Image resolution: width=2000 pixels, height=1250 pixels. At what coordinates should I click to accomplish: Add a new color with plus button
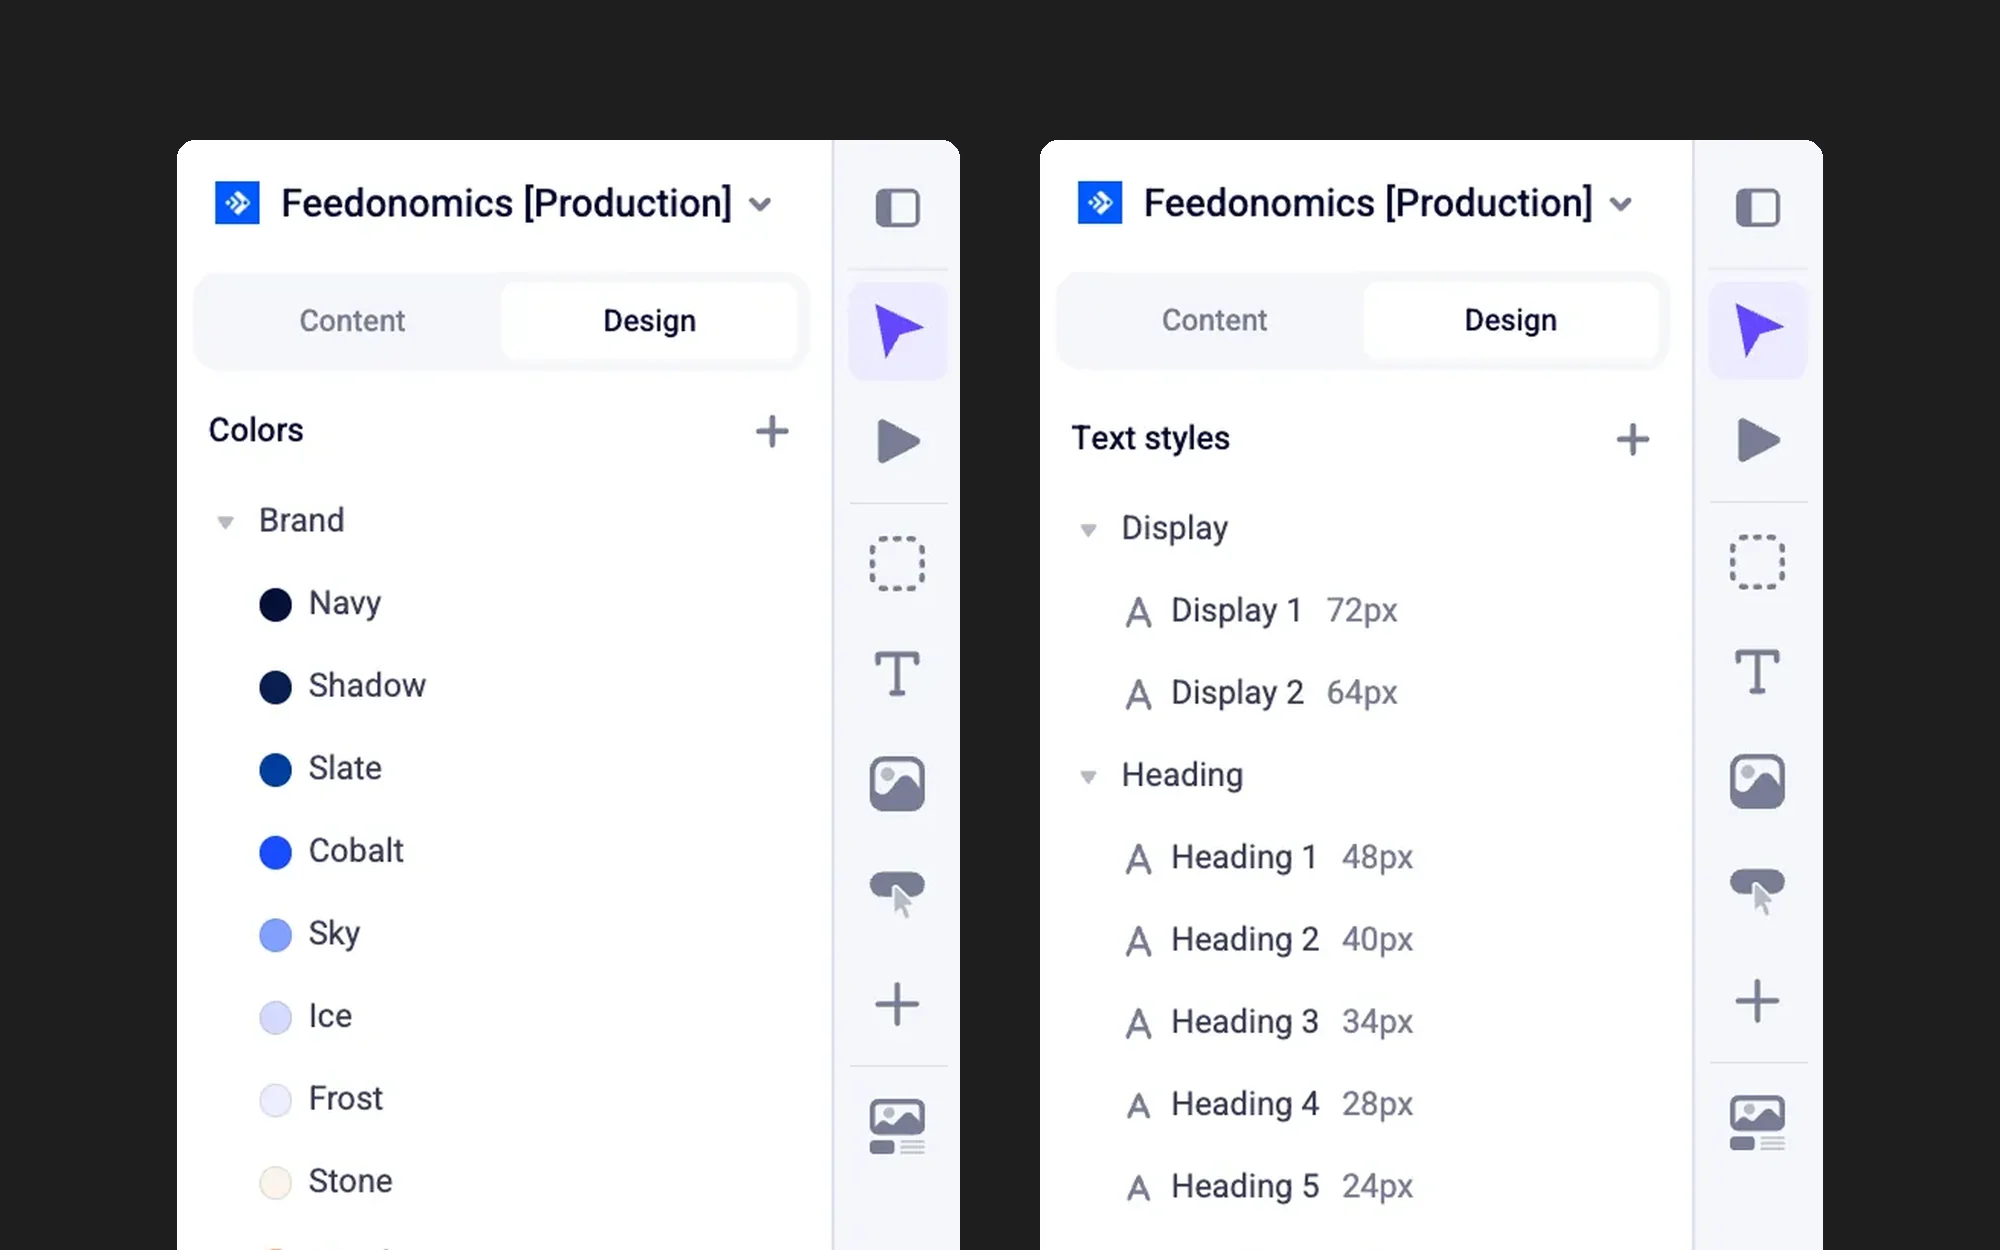[x=771, y=432]
